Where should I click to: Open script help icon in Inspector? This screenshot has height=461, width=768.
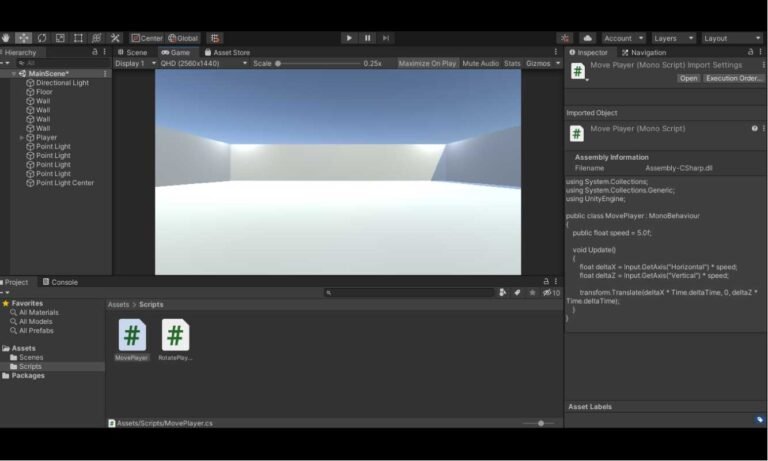[x=754, y=128]
